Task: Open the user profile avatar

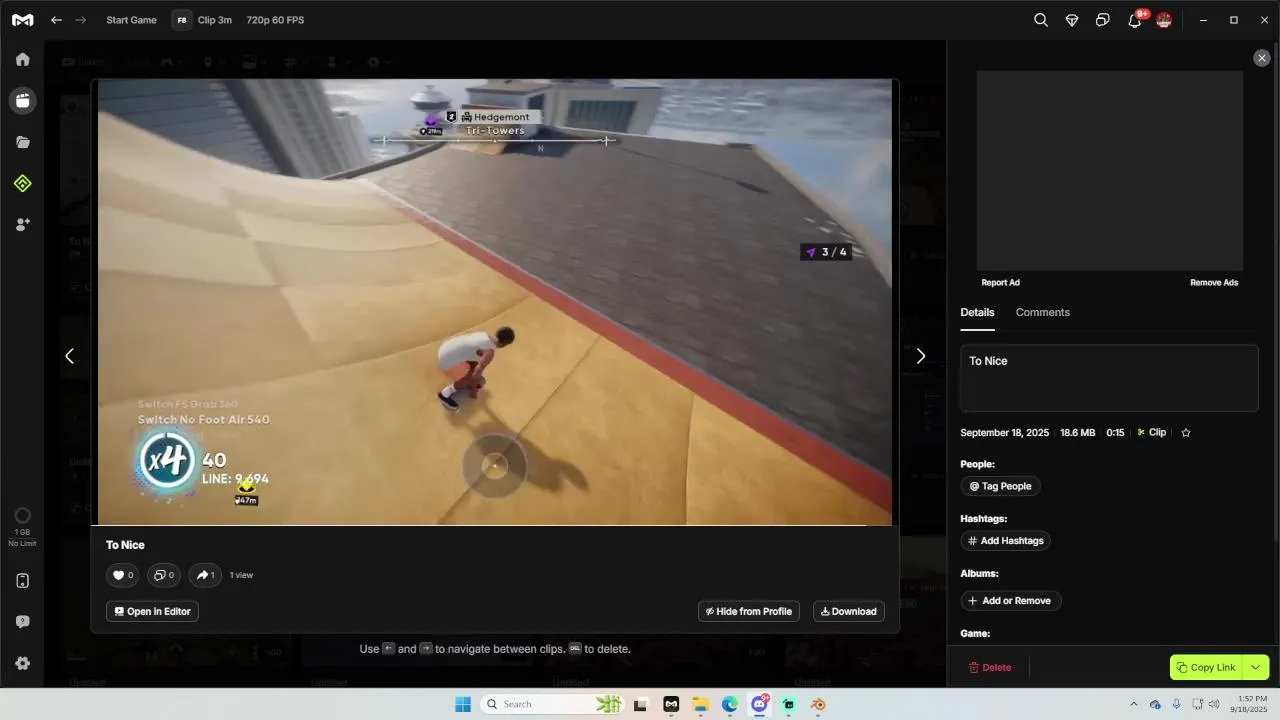Action: tap(1164, 20)
